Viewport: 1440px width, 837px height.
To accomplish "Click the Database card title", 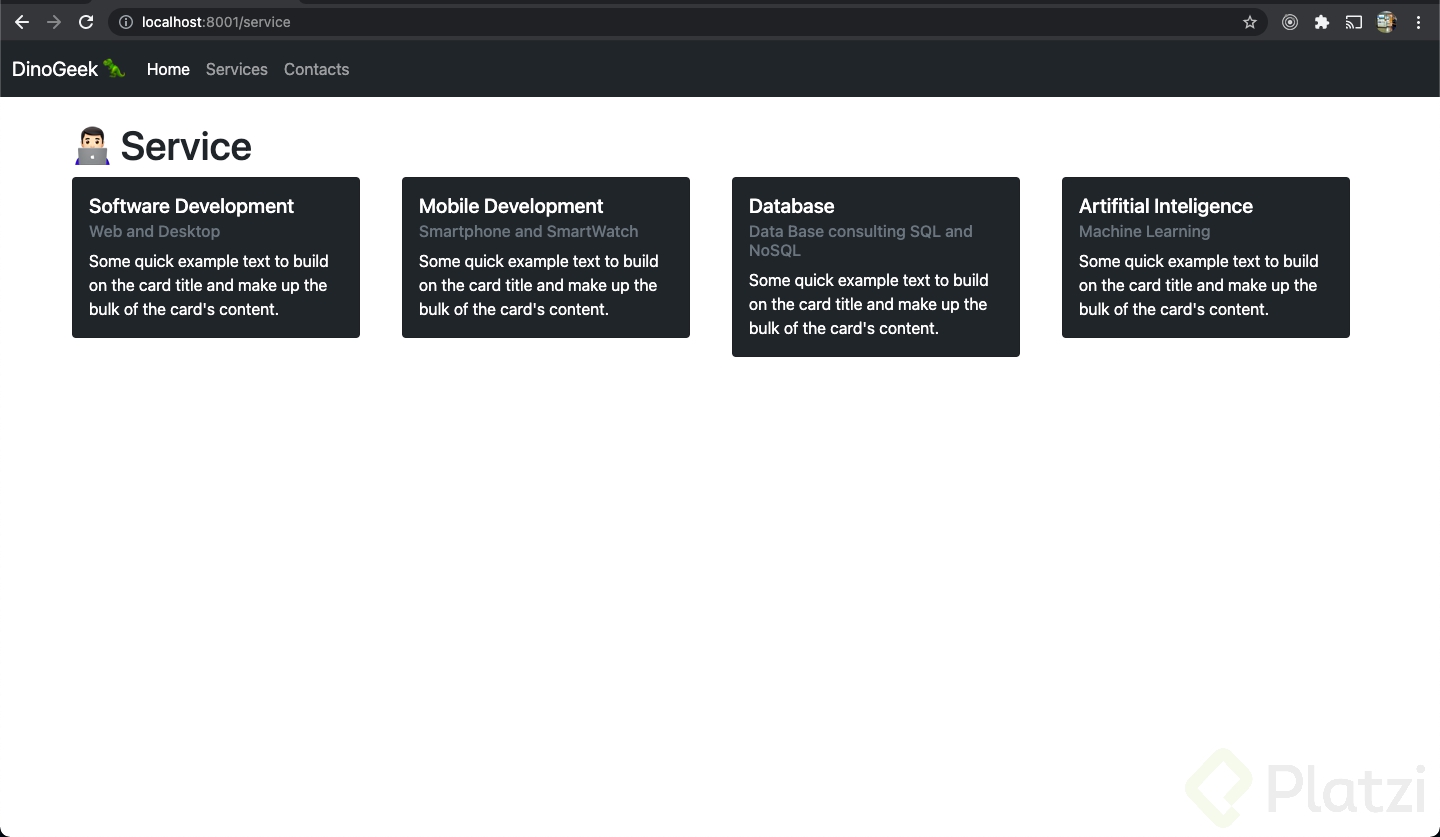I will click(x=791, y=206).
